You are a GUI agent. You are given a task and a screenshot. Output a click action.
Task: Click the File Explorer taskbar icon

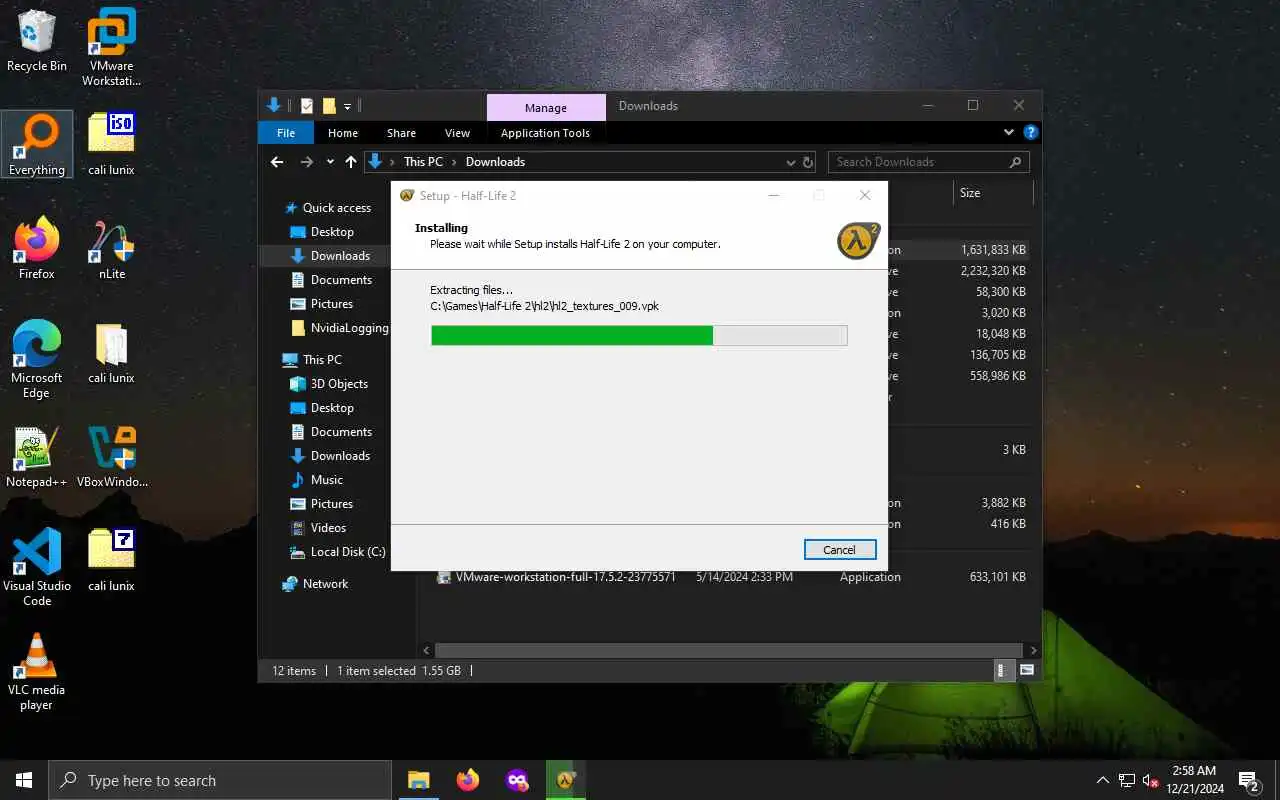tap(418, 780)
